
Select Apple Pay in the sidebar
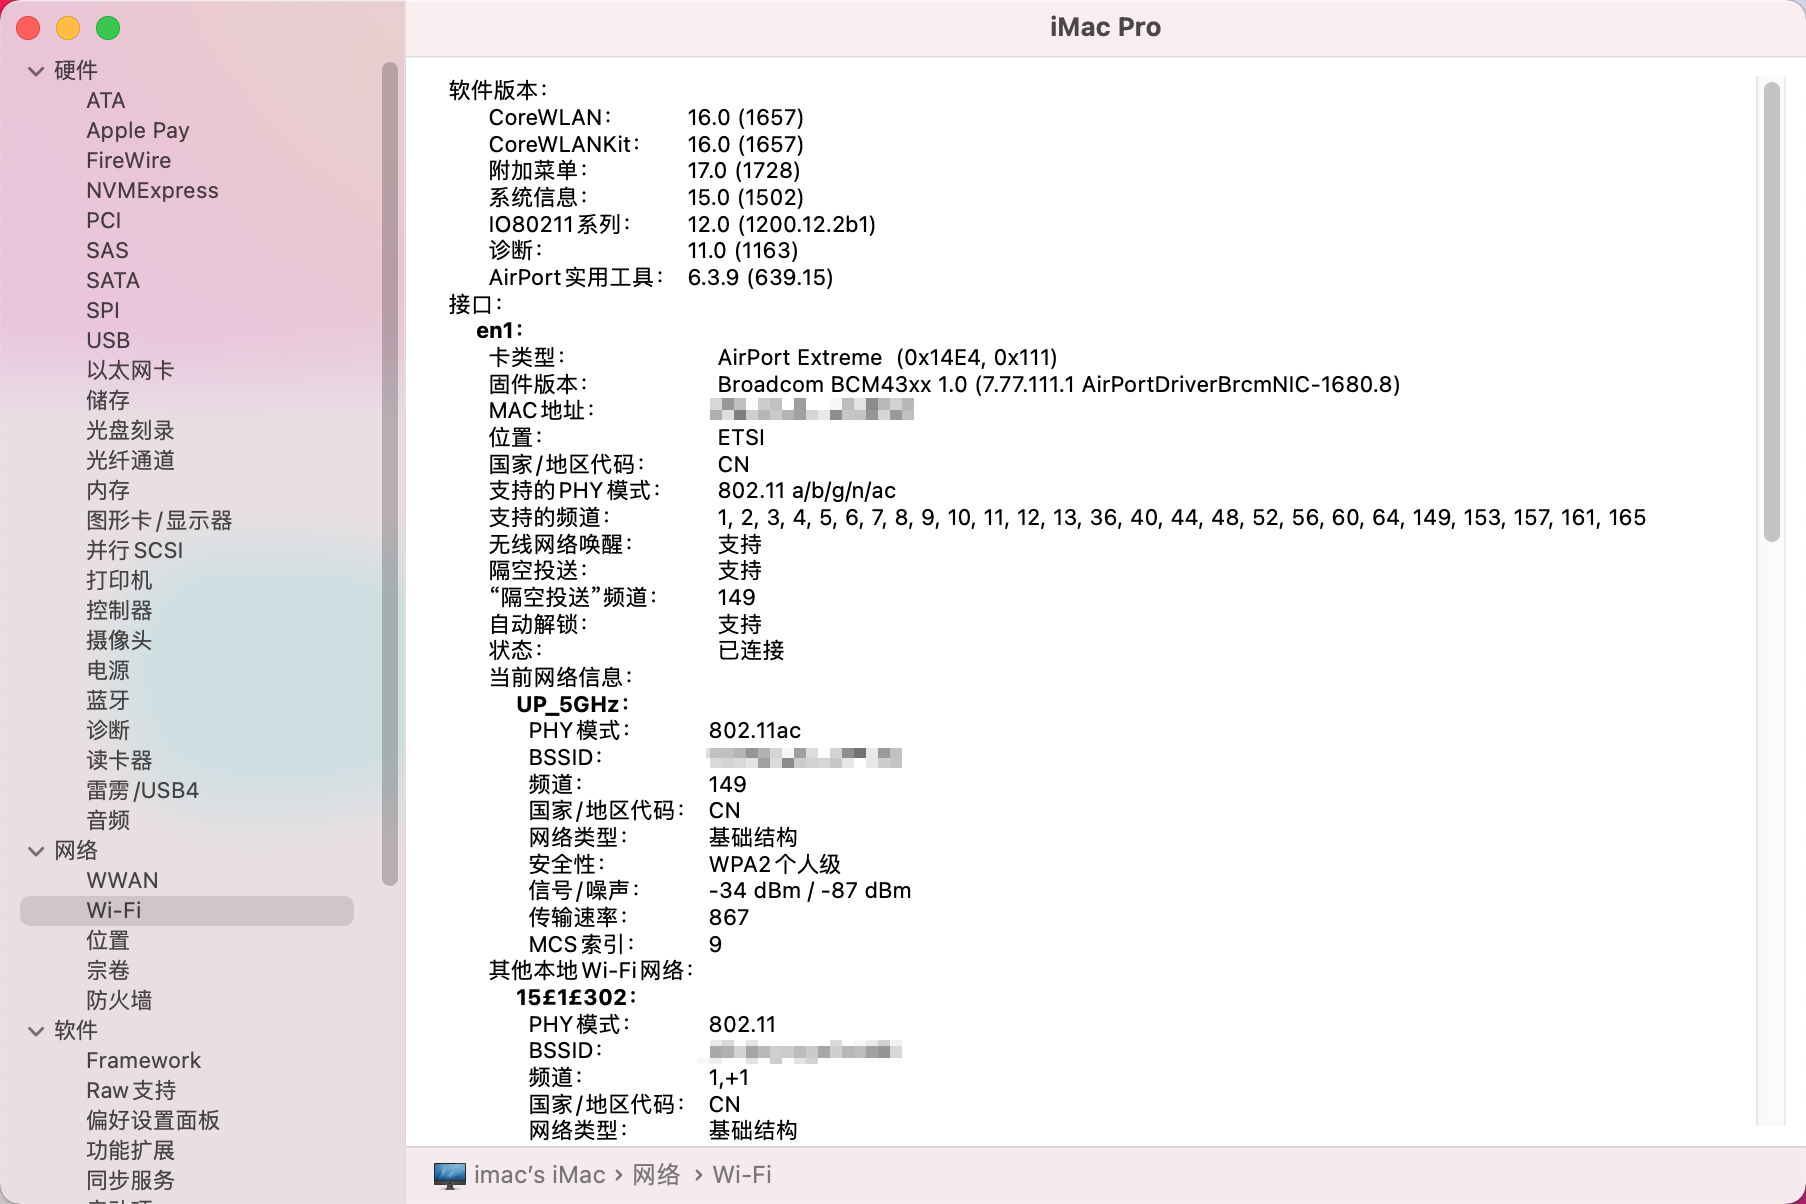138,131
